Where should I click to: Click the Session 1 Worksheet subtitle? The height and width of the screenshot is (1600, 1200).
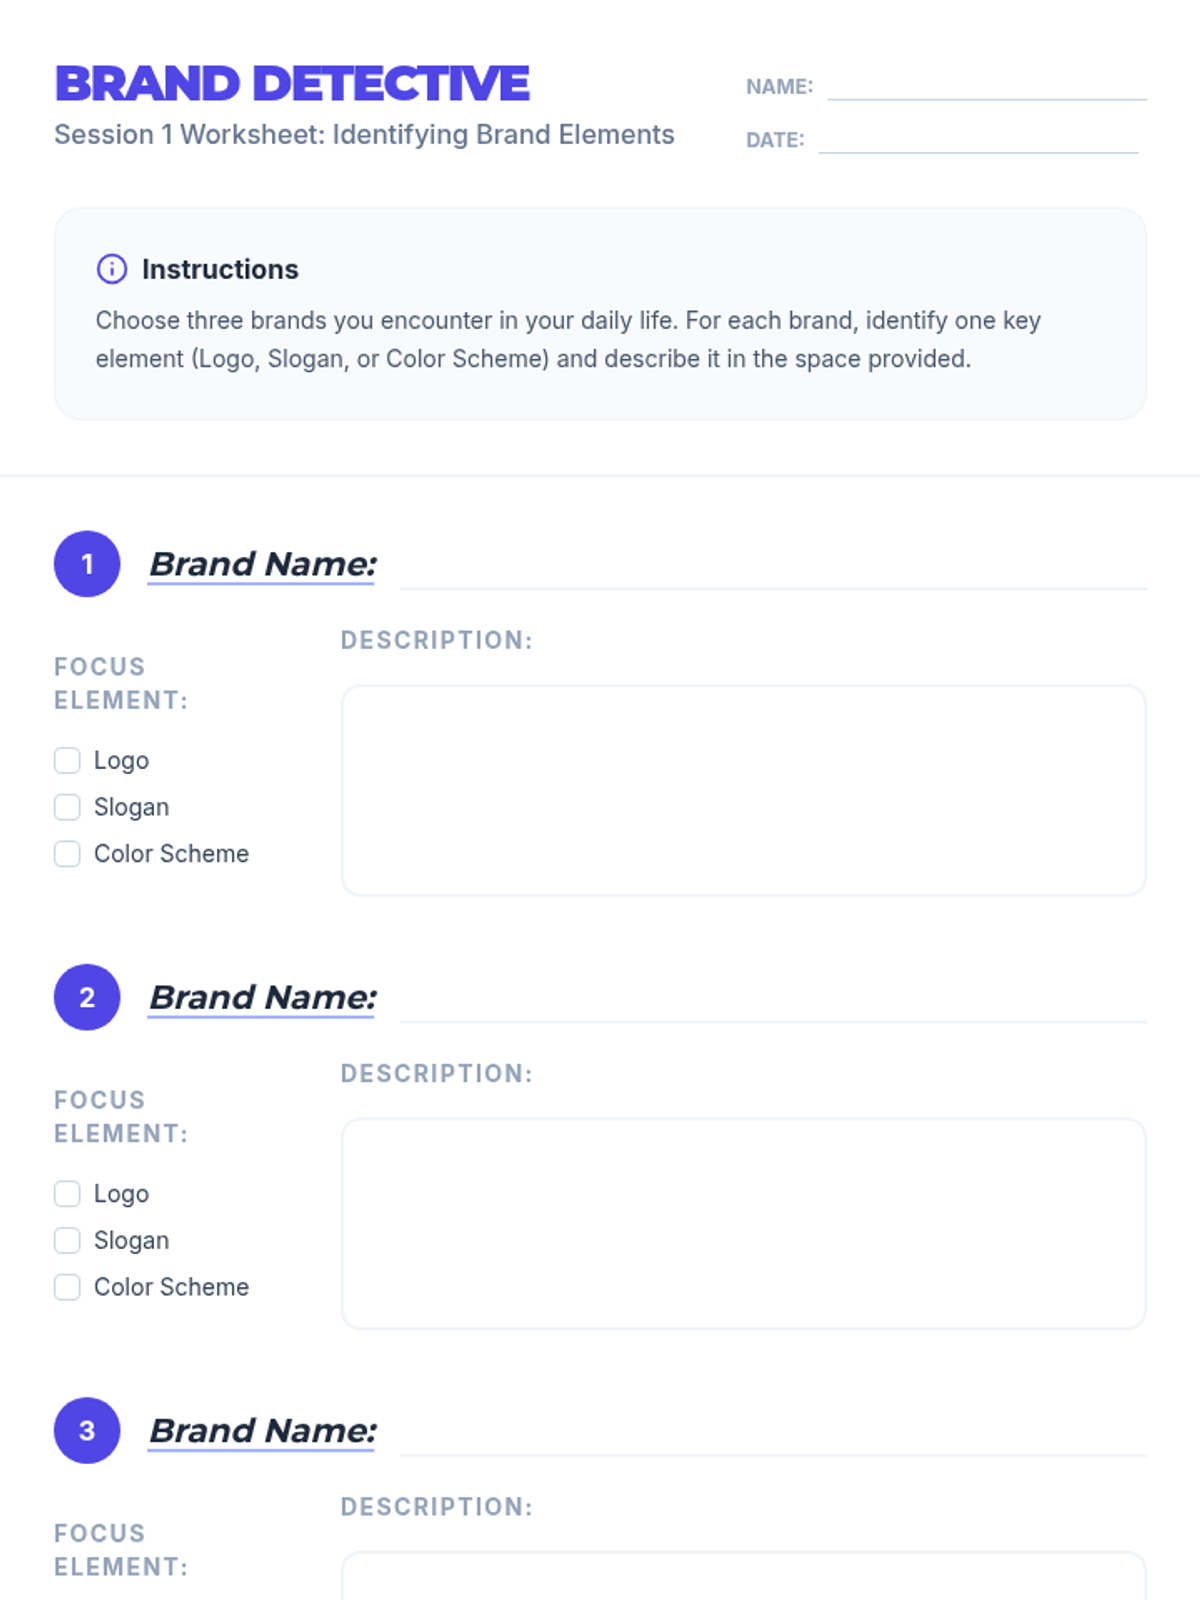pyautogui.click(x=364, y=135)
